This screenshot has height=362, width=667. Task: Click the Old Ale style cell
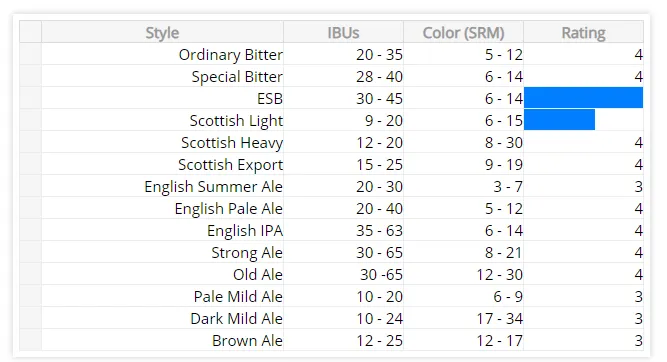[x=162, y=274]
